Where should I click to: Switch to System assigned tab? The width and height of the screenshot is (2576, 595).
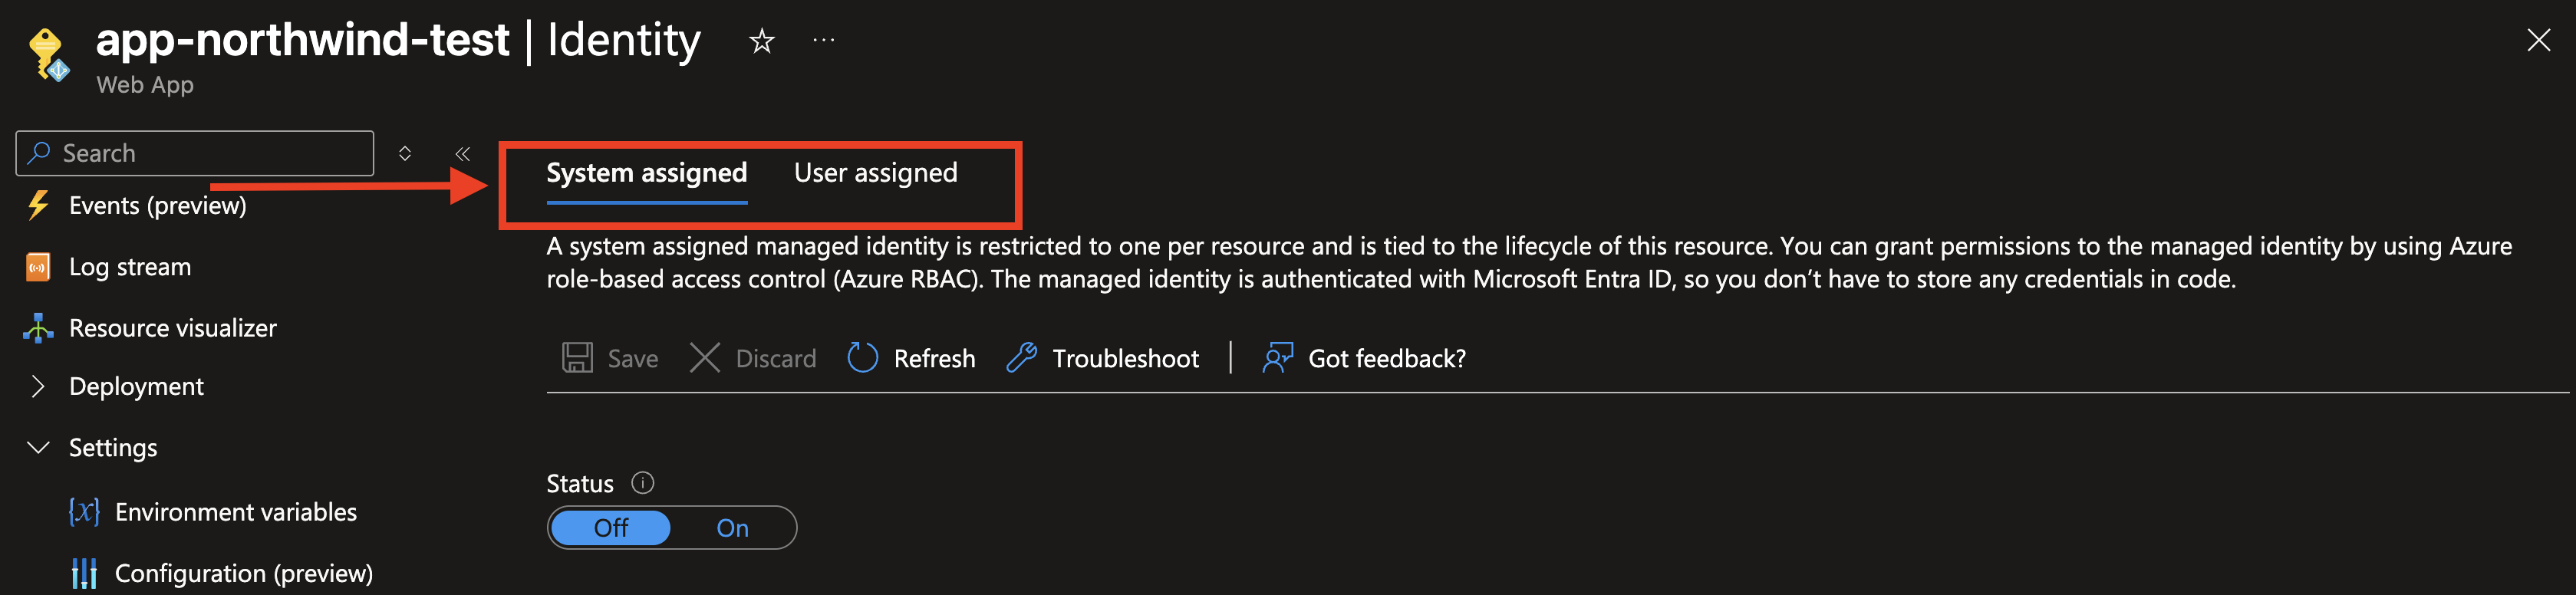[x=647, y=173]
